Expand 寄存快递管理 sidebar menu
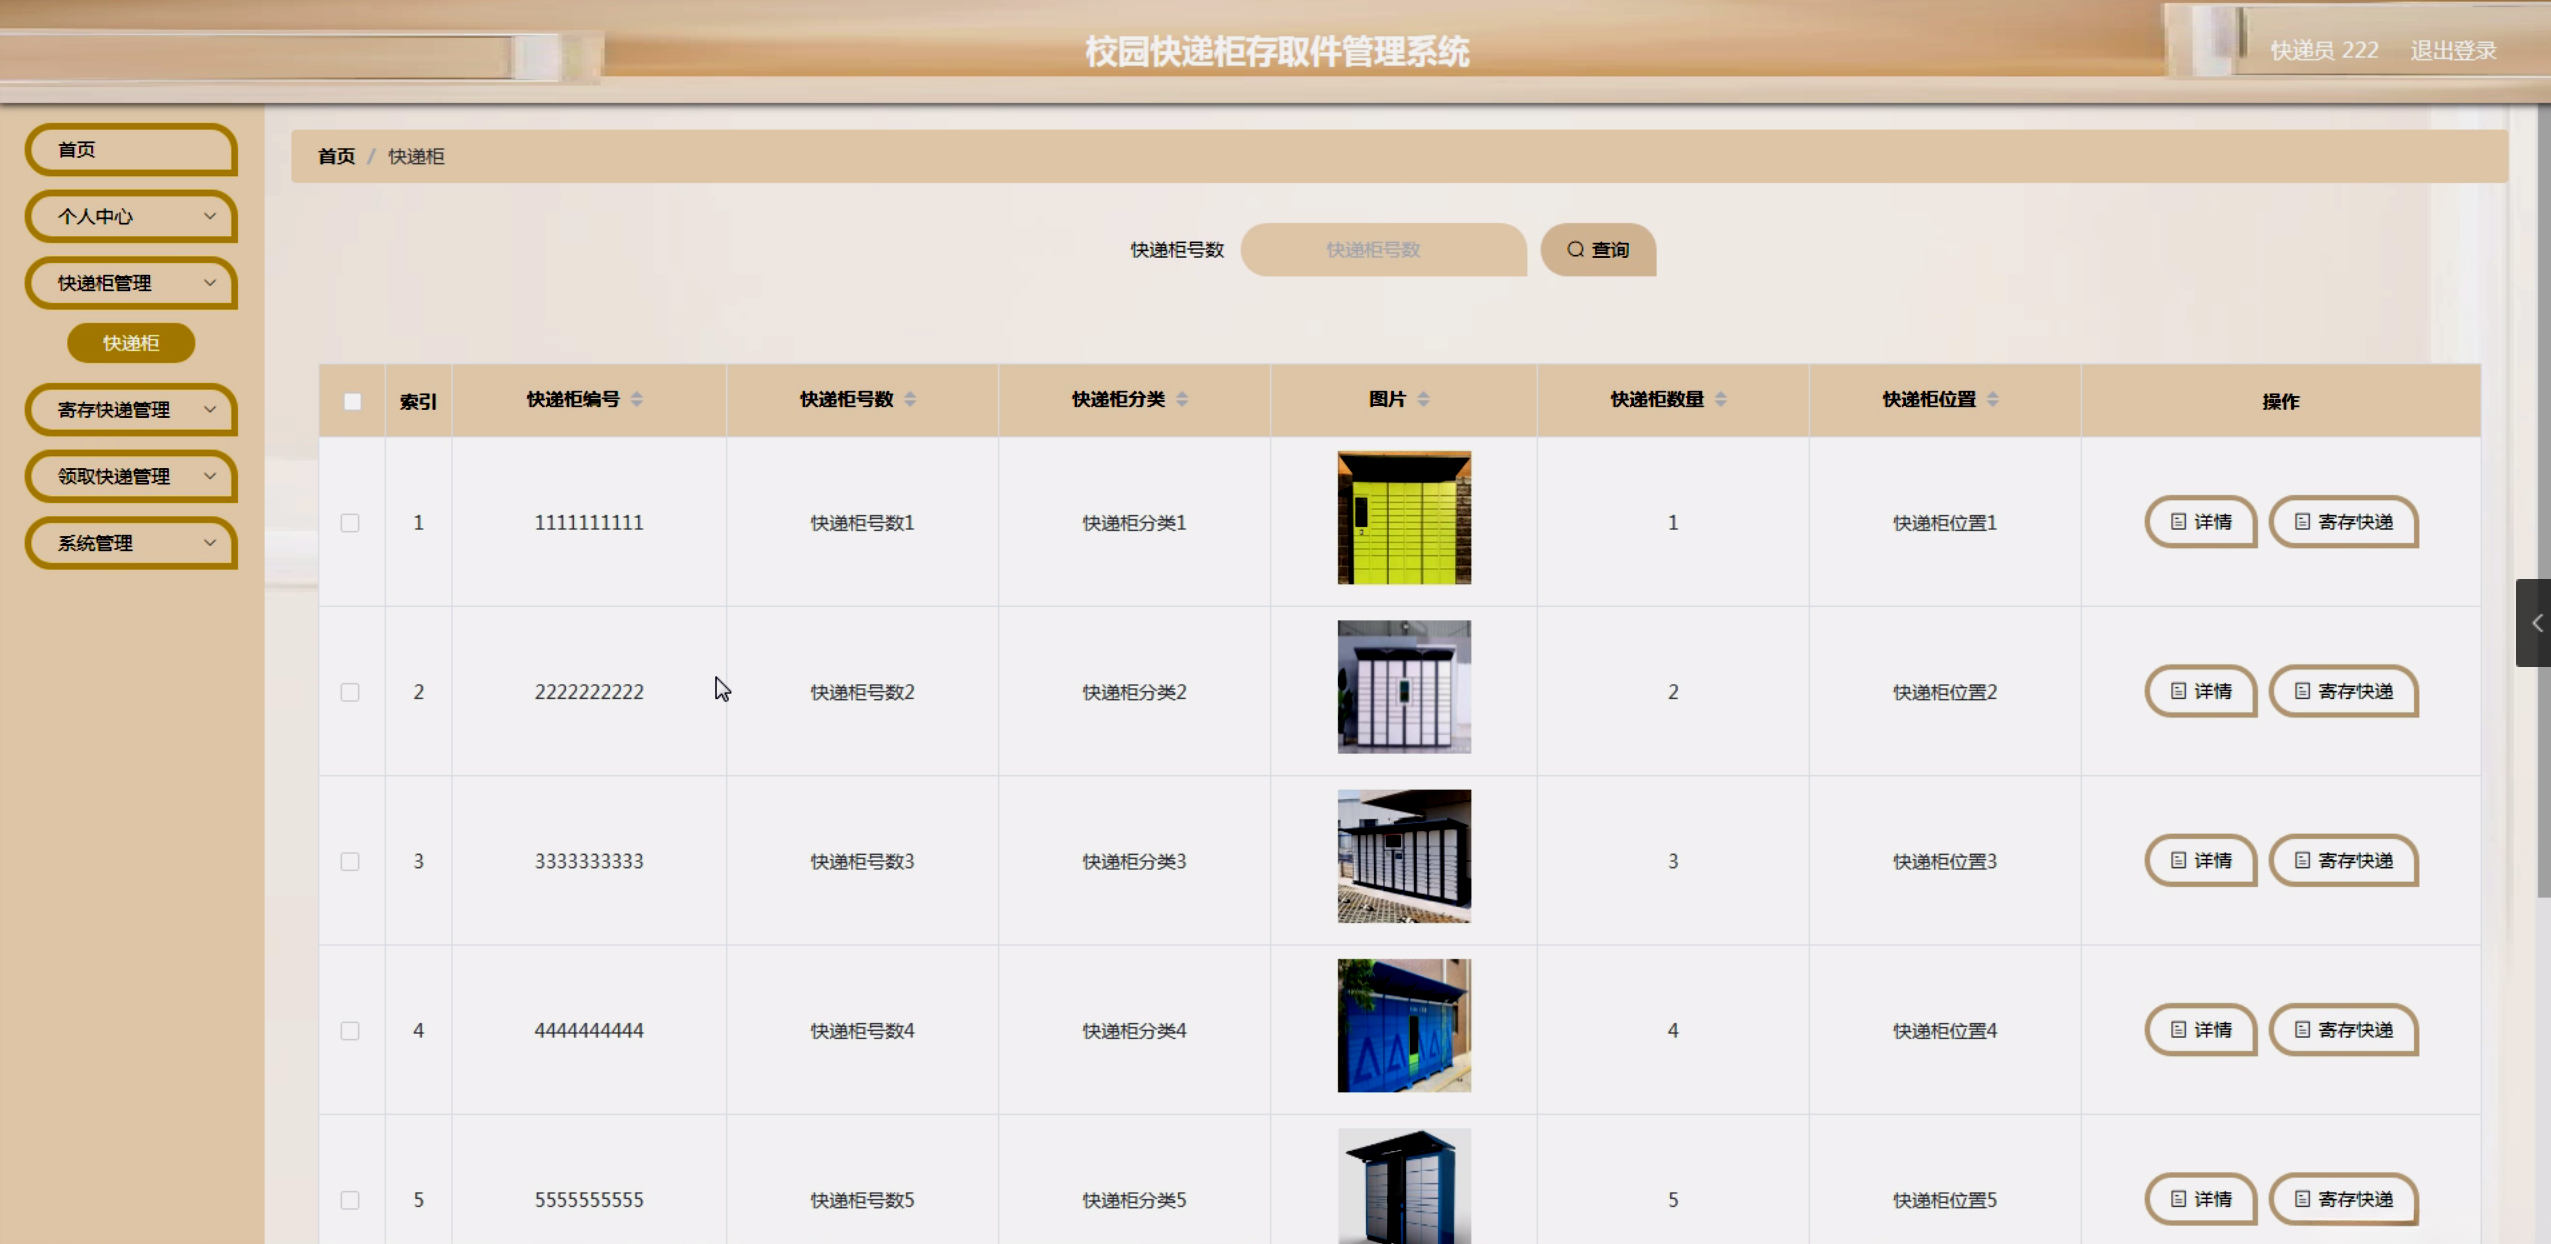 131,410
